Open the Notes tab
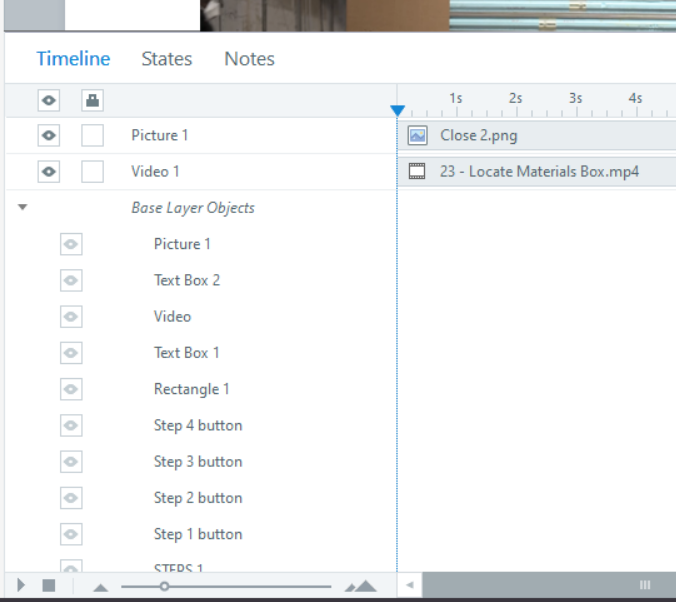The image size is (676, 602). point(249,59)
